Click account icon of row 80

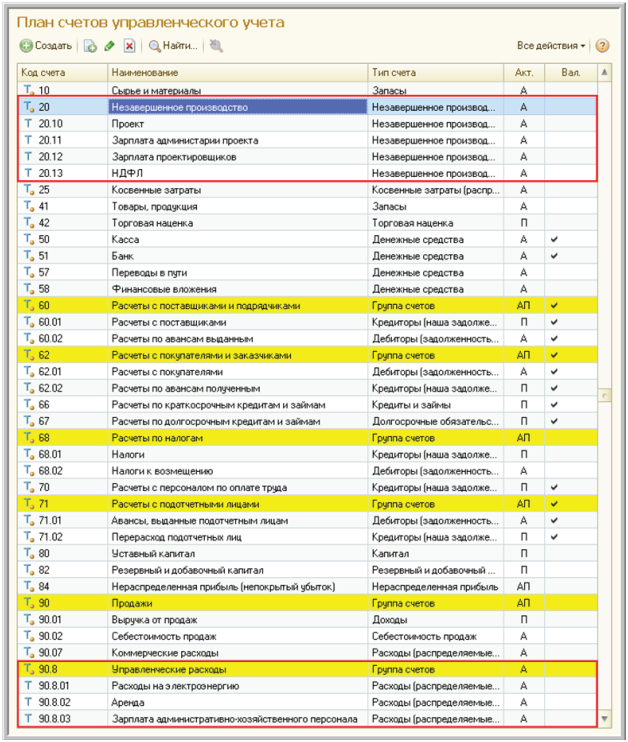tap(29, 553)
